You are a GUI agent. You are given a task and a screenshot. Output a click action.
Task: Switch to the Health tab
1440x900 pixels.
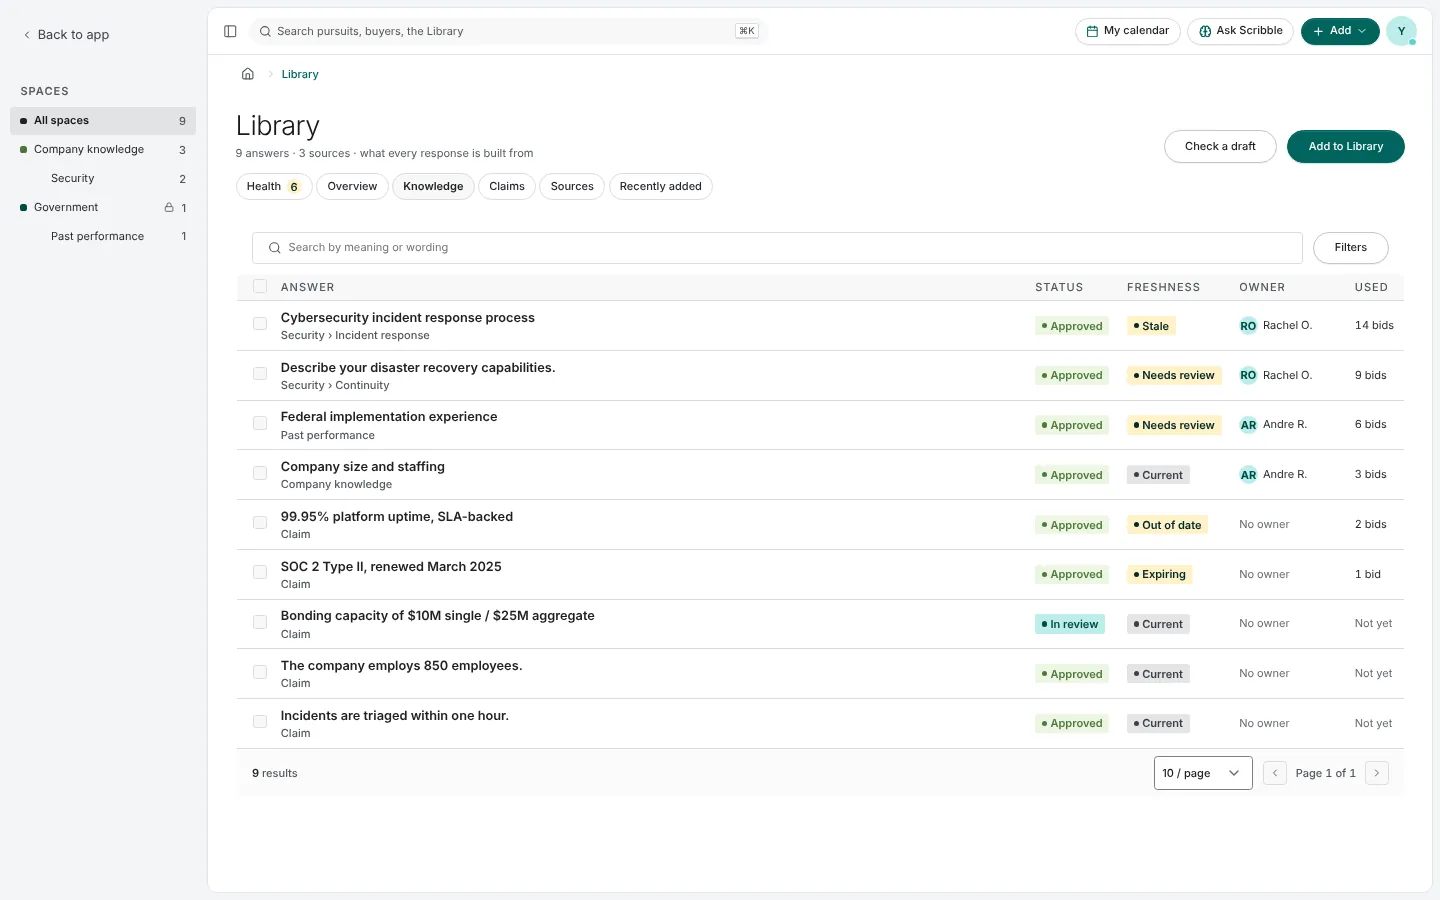pyautogui.click(x=274, y=187)
